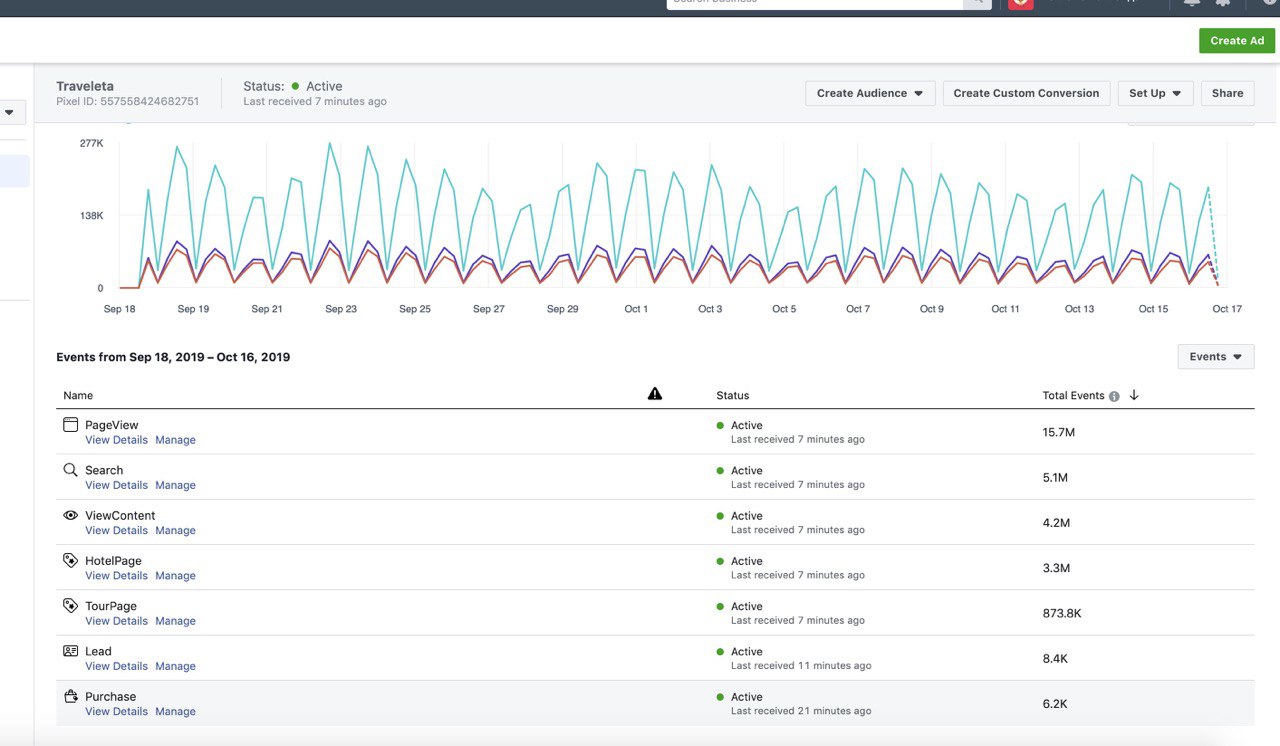Open the Create Audience dropdown
The height and width of the screenshot is (746, 1280).
870,93
